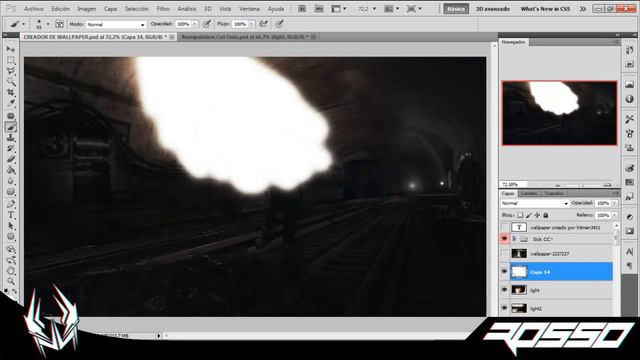Viewport: 640px width, 360px height.
Task: Click the Navegador zoom slider
Action: tap(582, 184)
